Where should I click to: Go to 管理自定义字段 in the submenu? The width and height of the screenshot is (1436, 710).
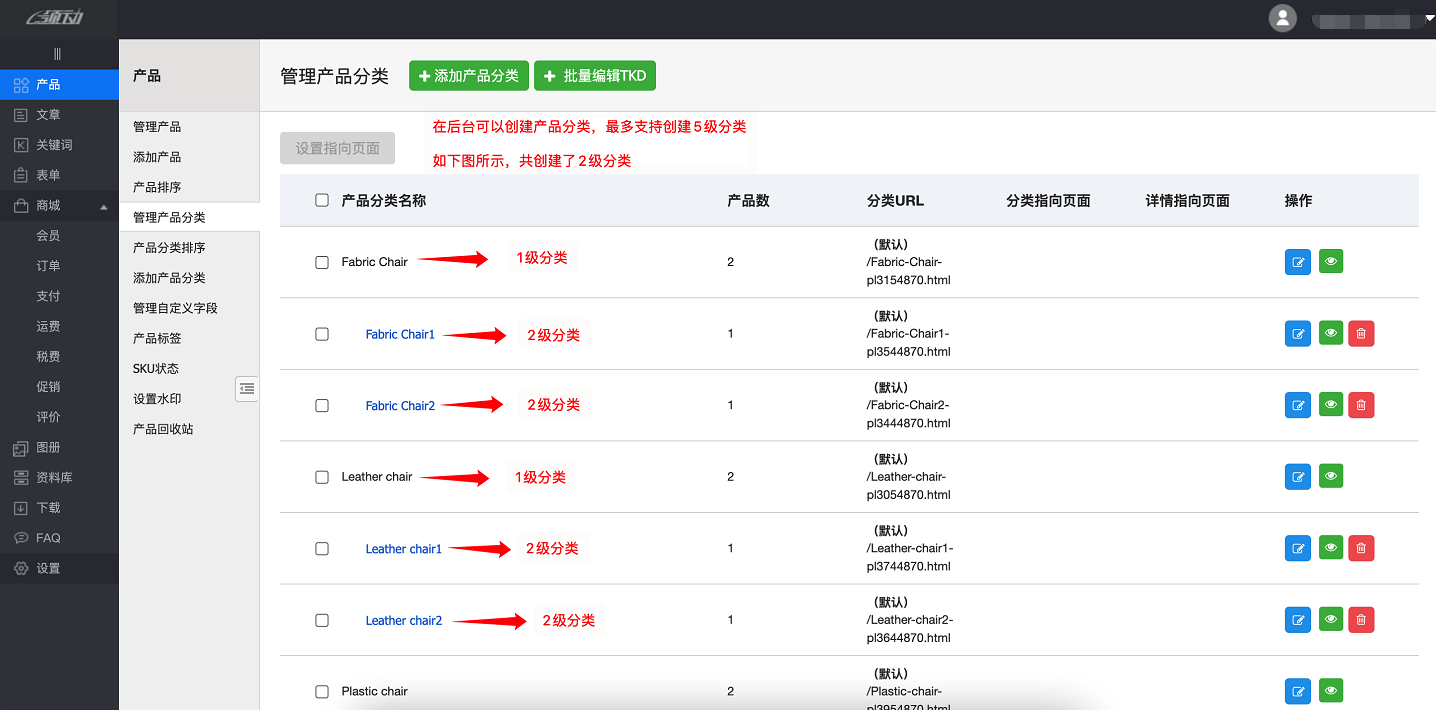[175, 308]
